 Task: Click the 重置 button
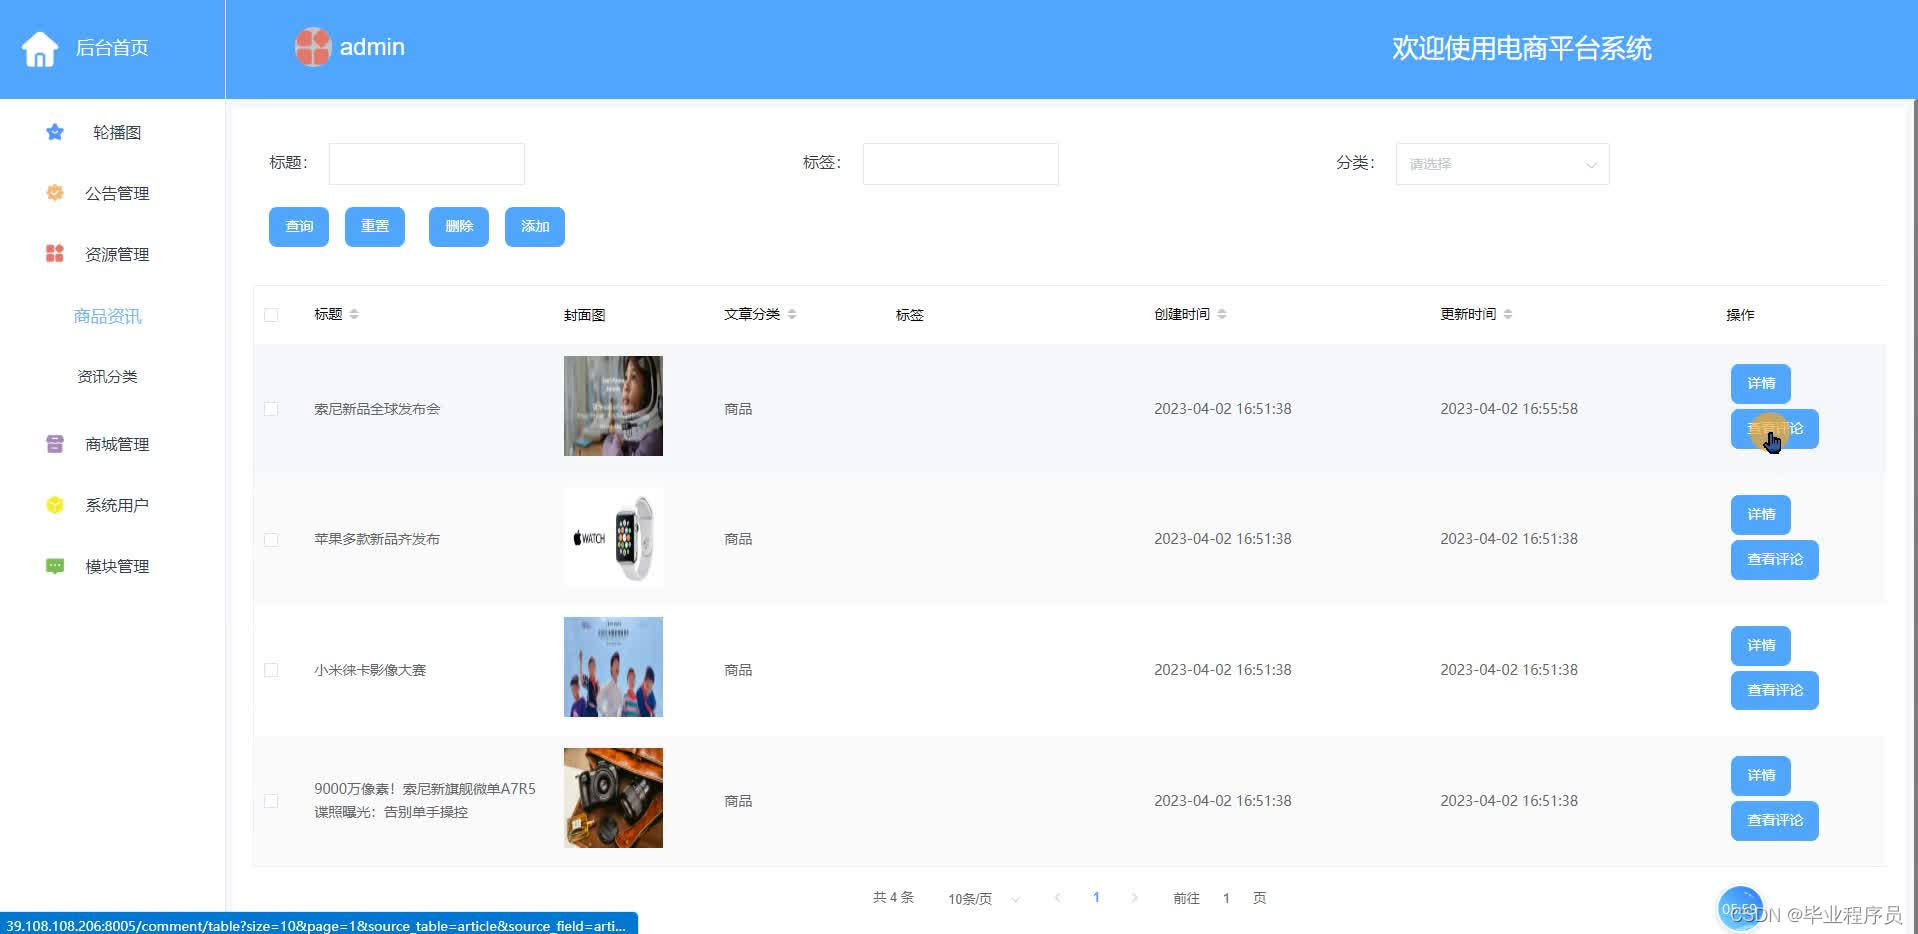coord(375,227)
